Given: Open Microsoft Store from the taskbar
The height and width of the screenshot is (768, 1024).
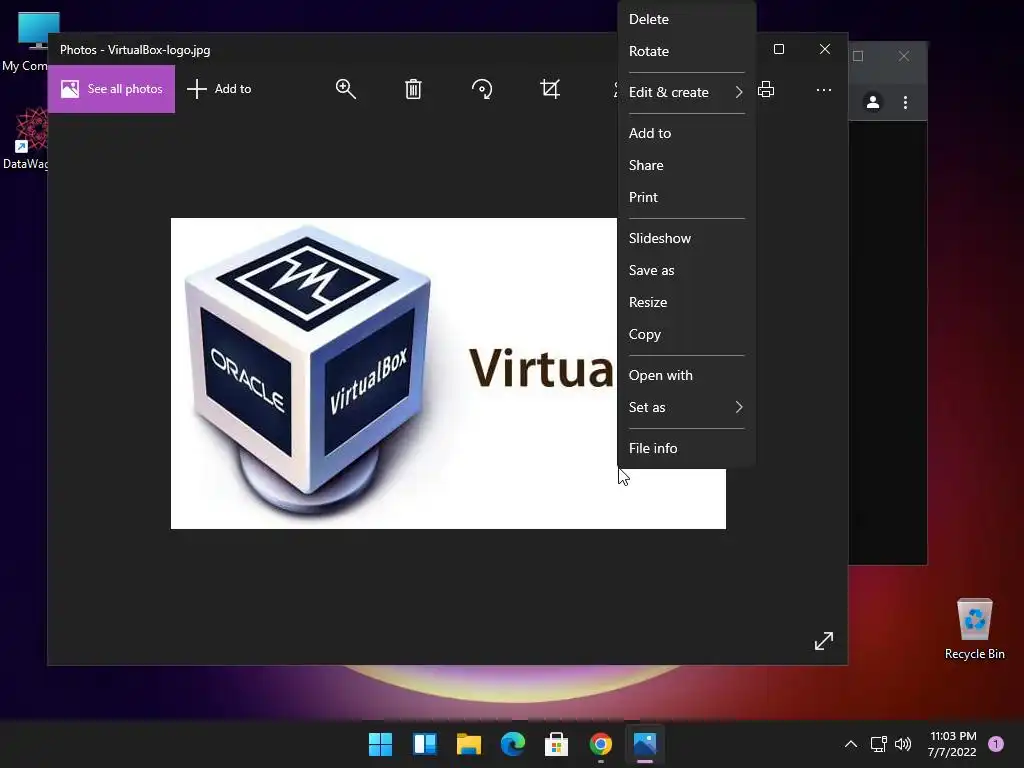Looking at the screenshot, I should [x=556, y=744].
